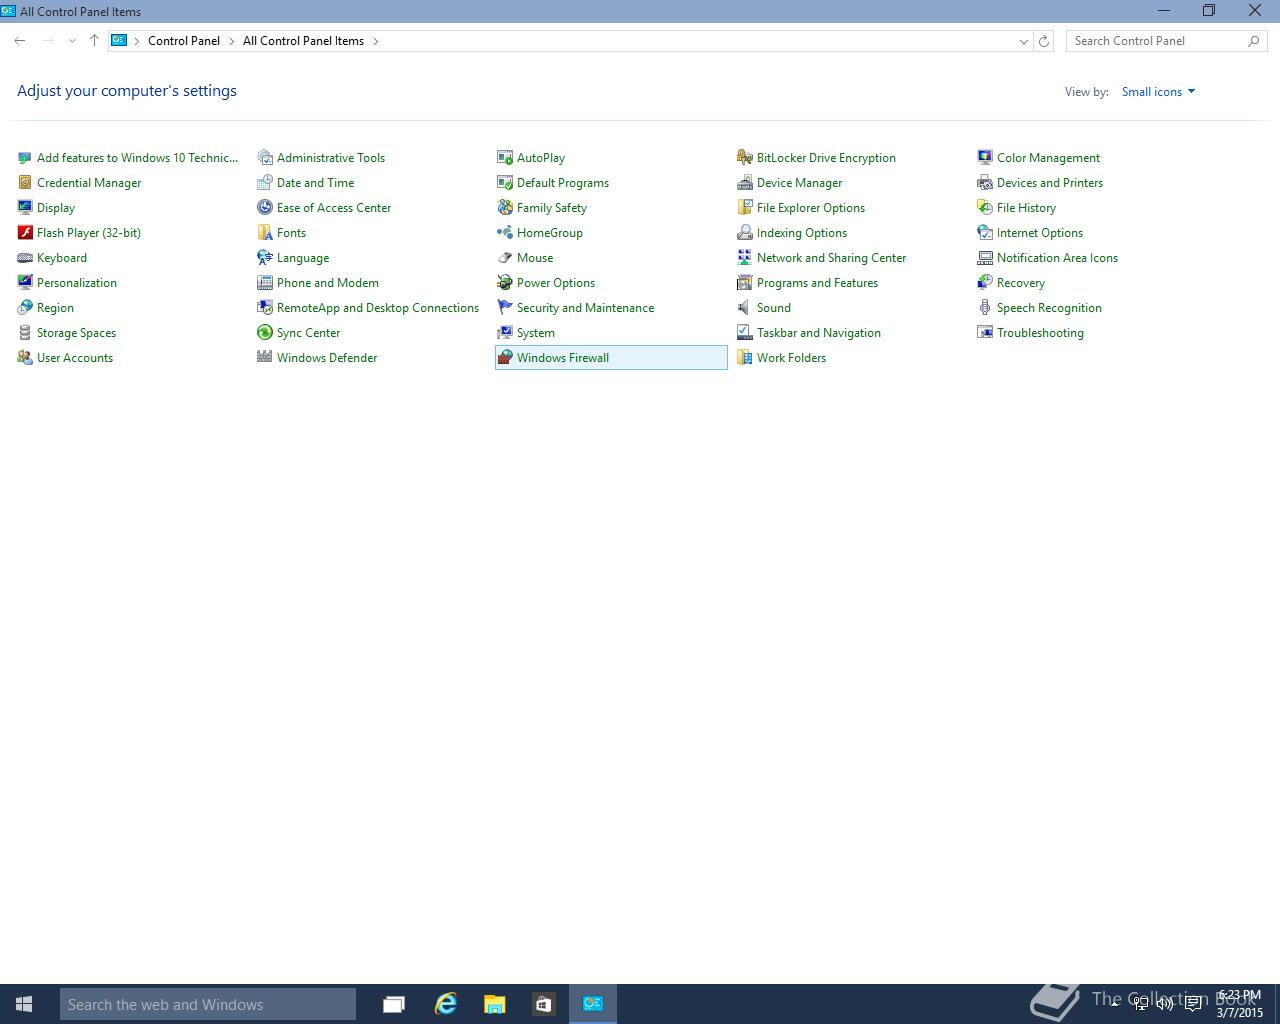1280x1024 pixels.
Task: Click the Recovery icon
Action: (985, 283)
